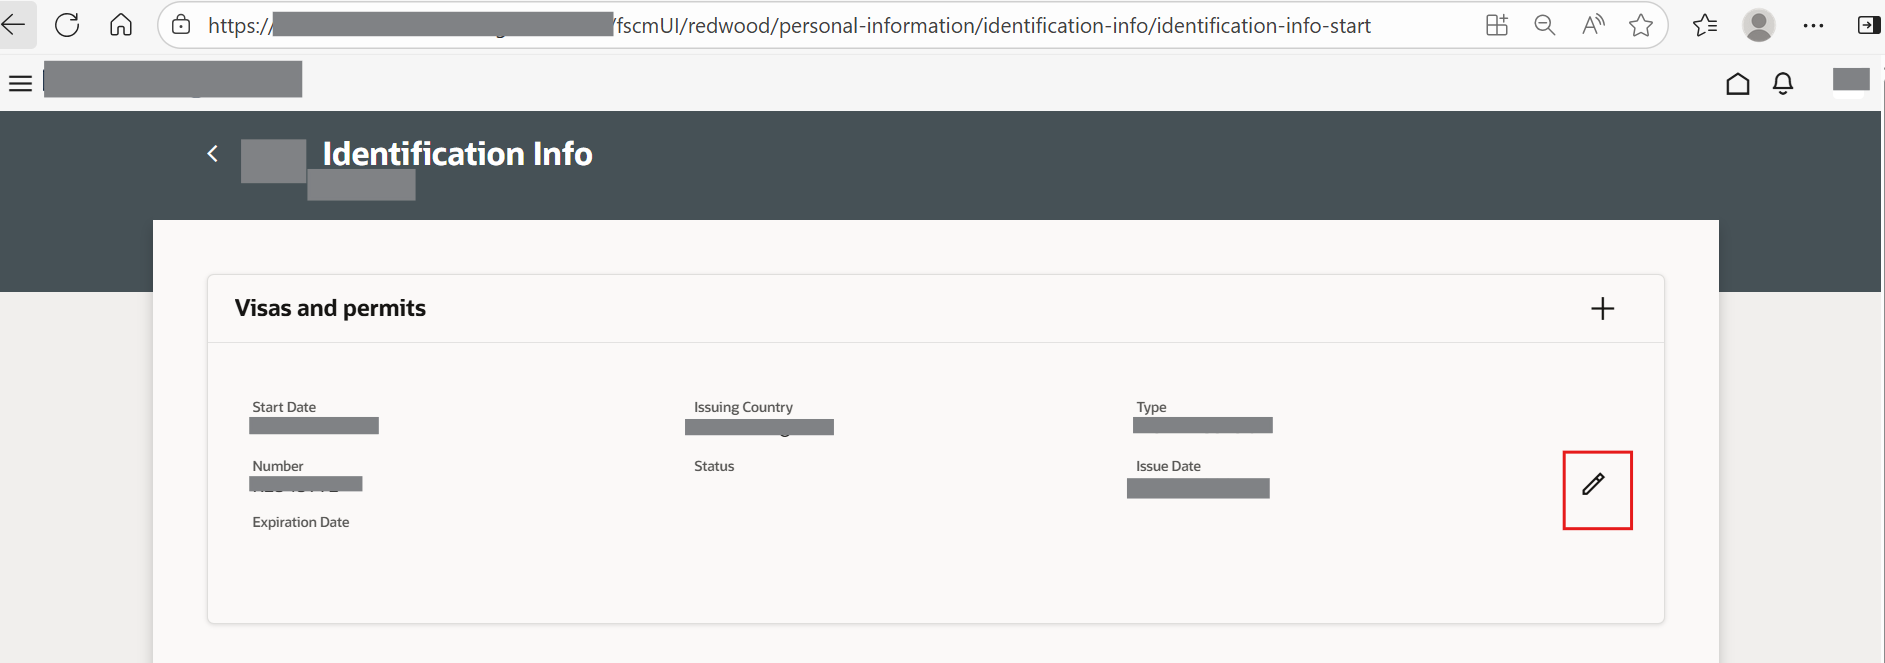View site information via the lock icon
Image resolution: width=1885 pixels, height=663 pixels.
(x=180, y=25)
